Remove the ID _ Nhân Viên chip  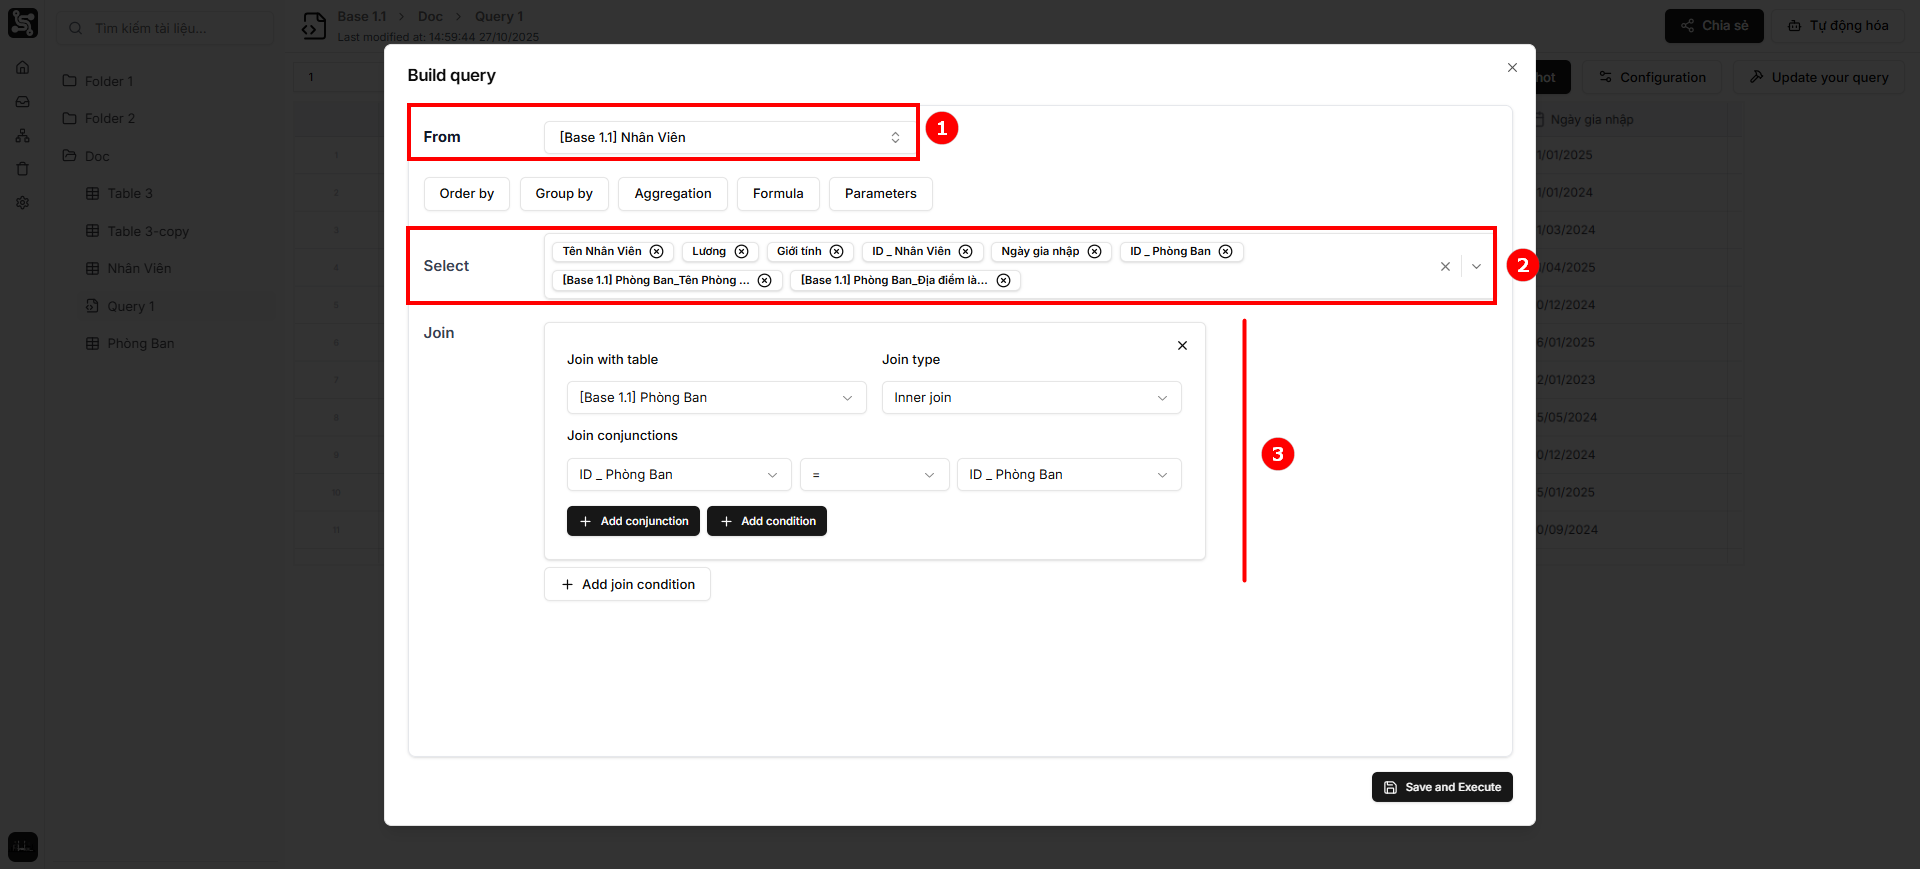(x=966, y=252)
